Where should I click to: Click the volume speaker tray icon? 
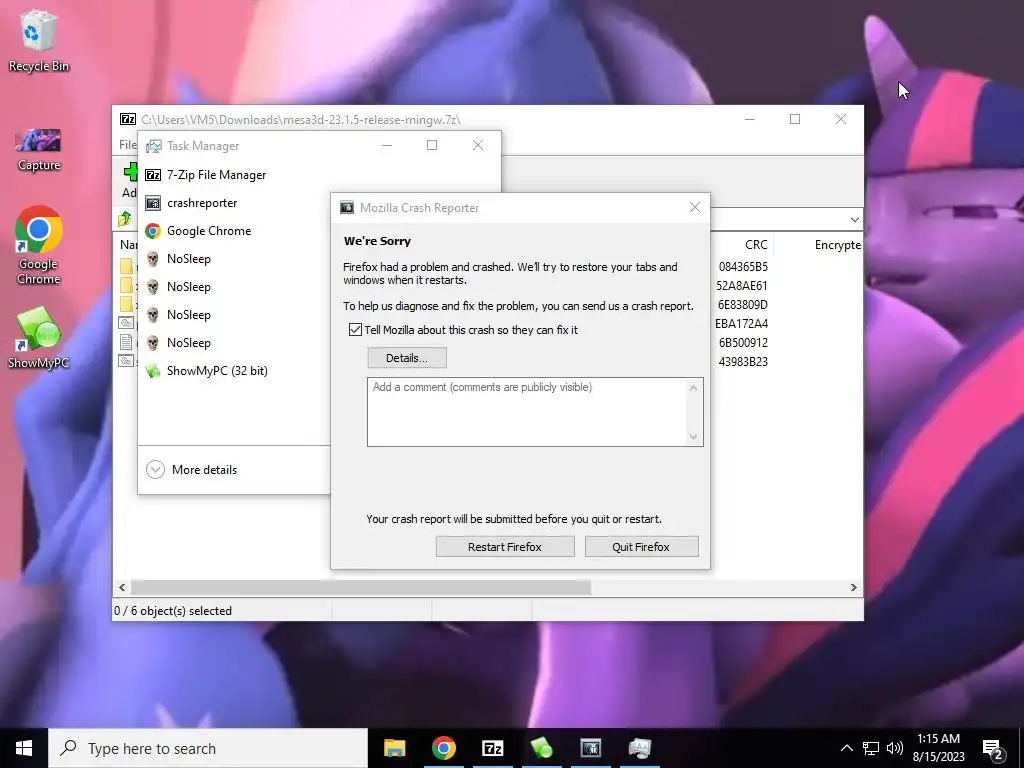pos(895,748)
